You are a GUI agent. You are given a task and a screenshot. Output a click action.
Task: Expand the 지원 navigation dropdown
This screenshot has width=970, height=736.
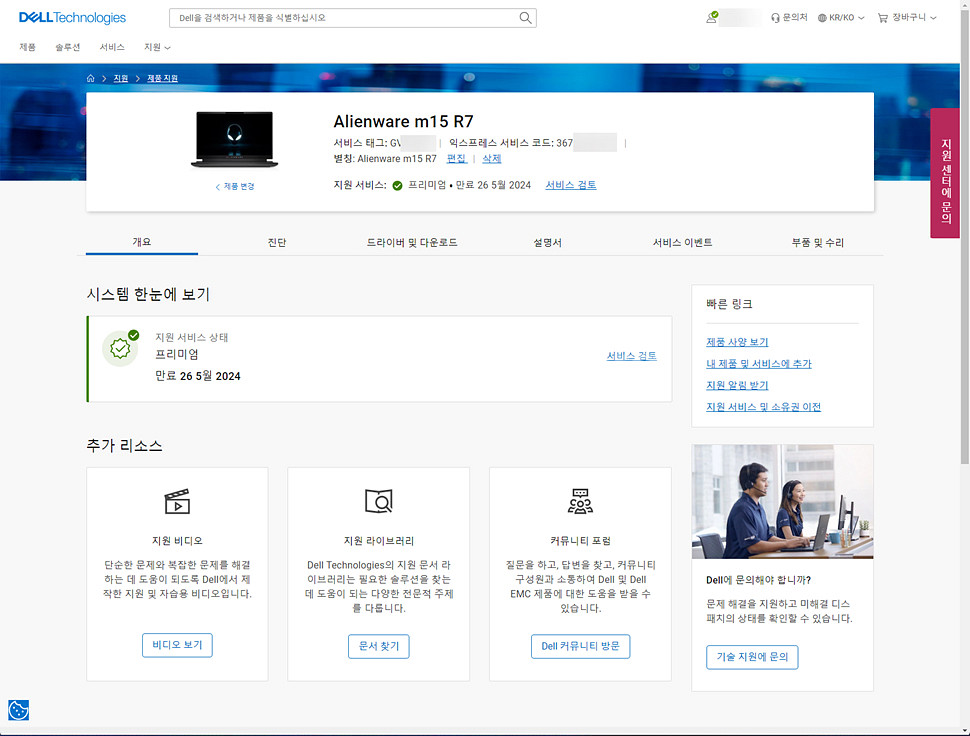click(x=156, y=46)
